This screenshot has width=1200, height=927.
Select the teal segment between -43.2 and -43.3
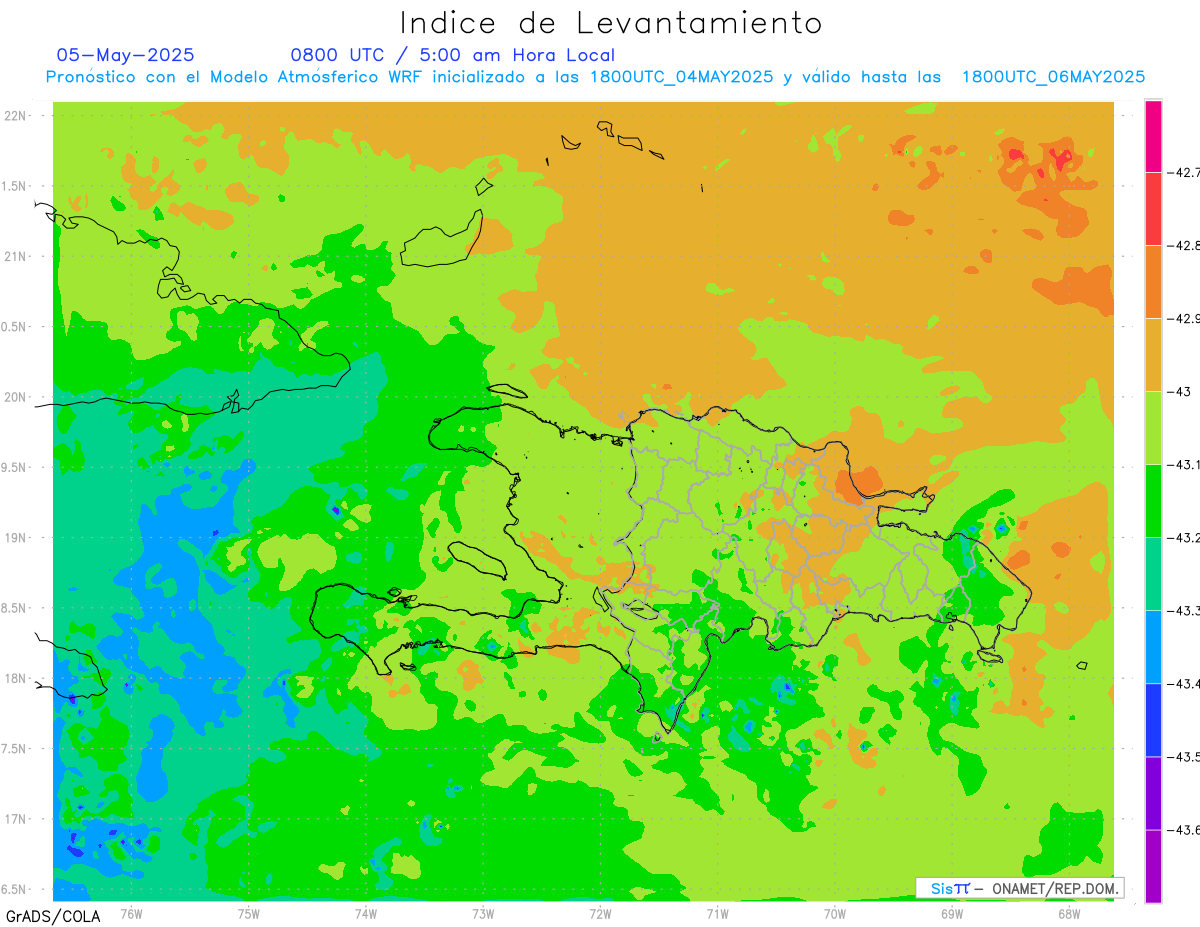(x=1153, y=574)
